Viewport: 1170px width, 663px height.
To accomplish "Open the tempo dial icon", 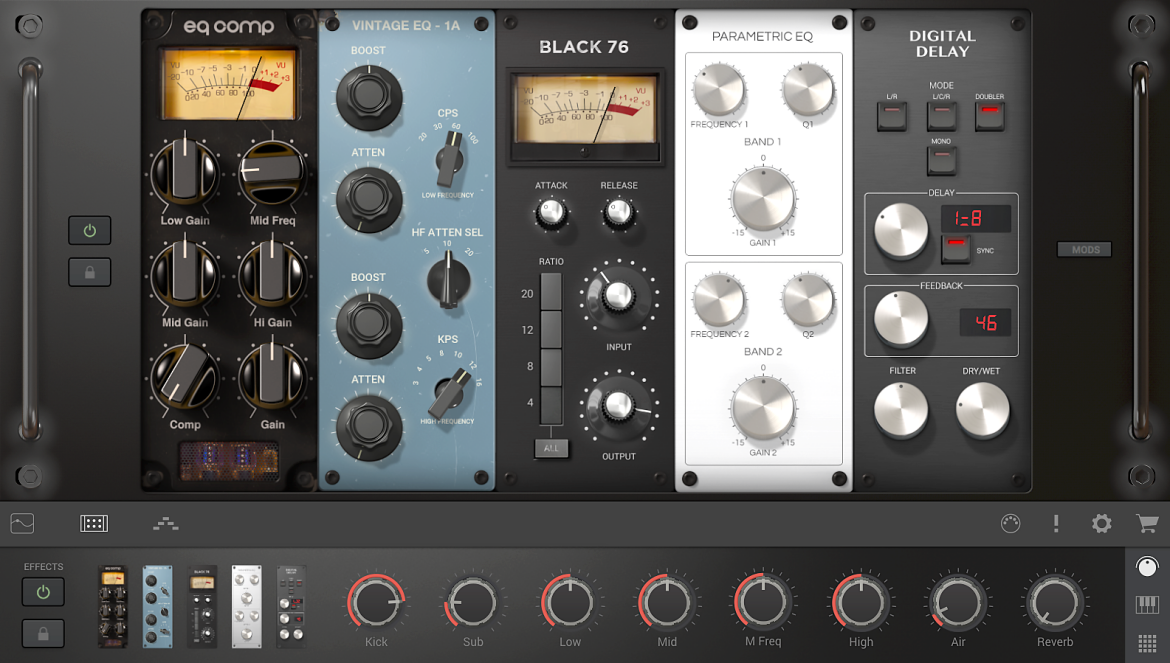I will pyautogui.click(x=1010, y=524).
